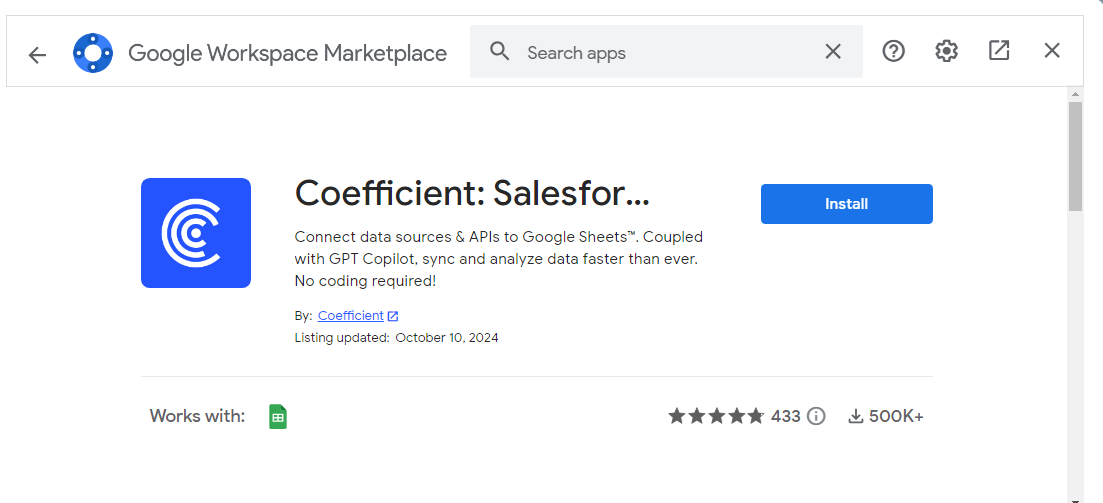Click the Google Workspace Marketplace logo

click(x=93, y=53)
